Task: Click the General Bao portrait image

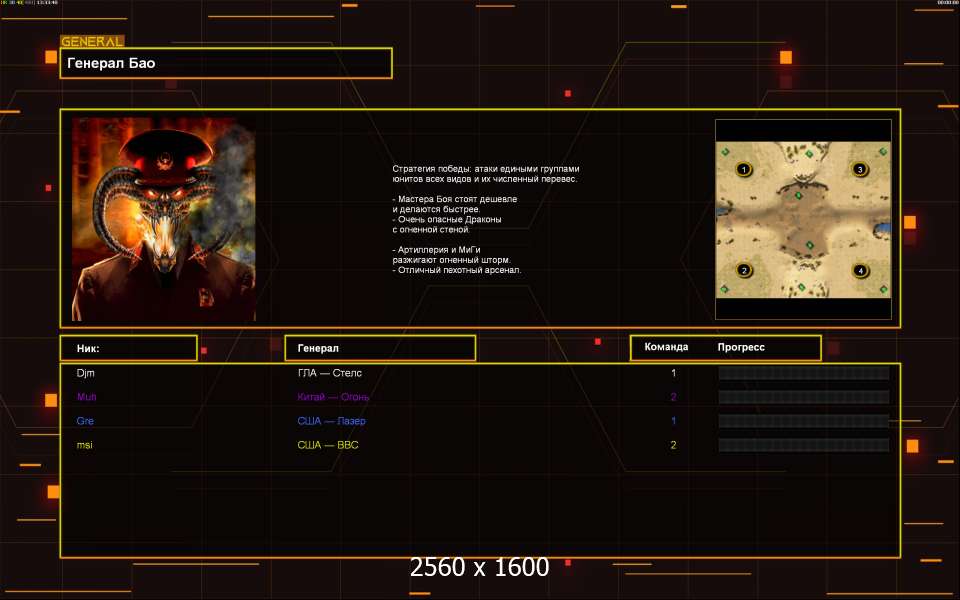Action: pyautogui.click(x=163, y=219)
